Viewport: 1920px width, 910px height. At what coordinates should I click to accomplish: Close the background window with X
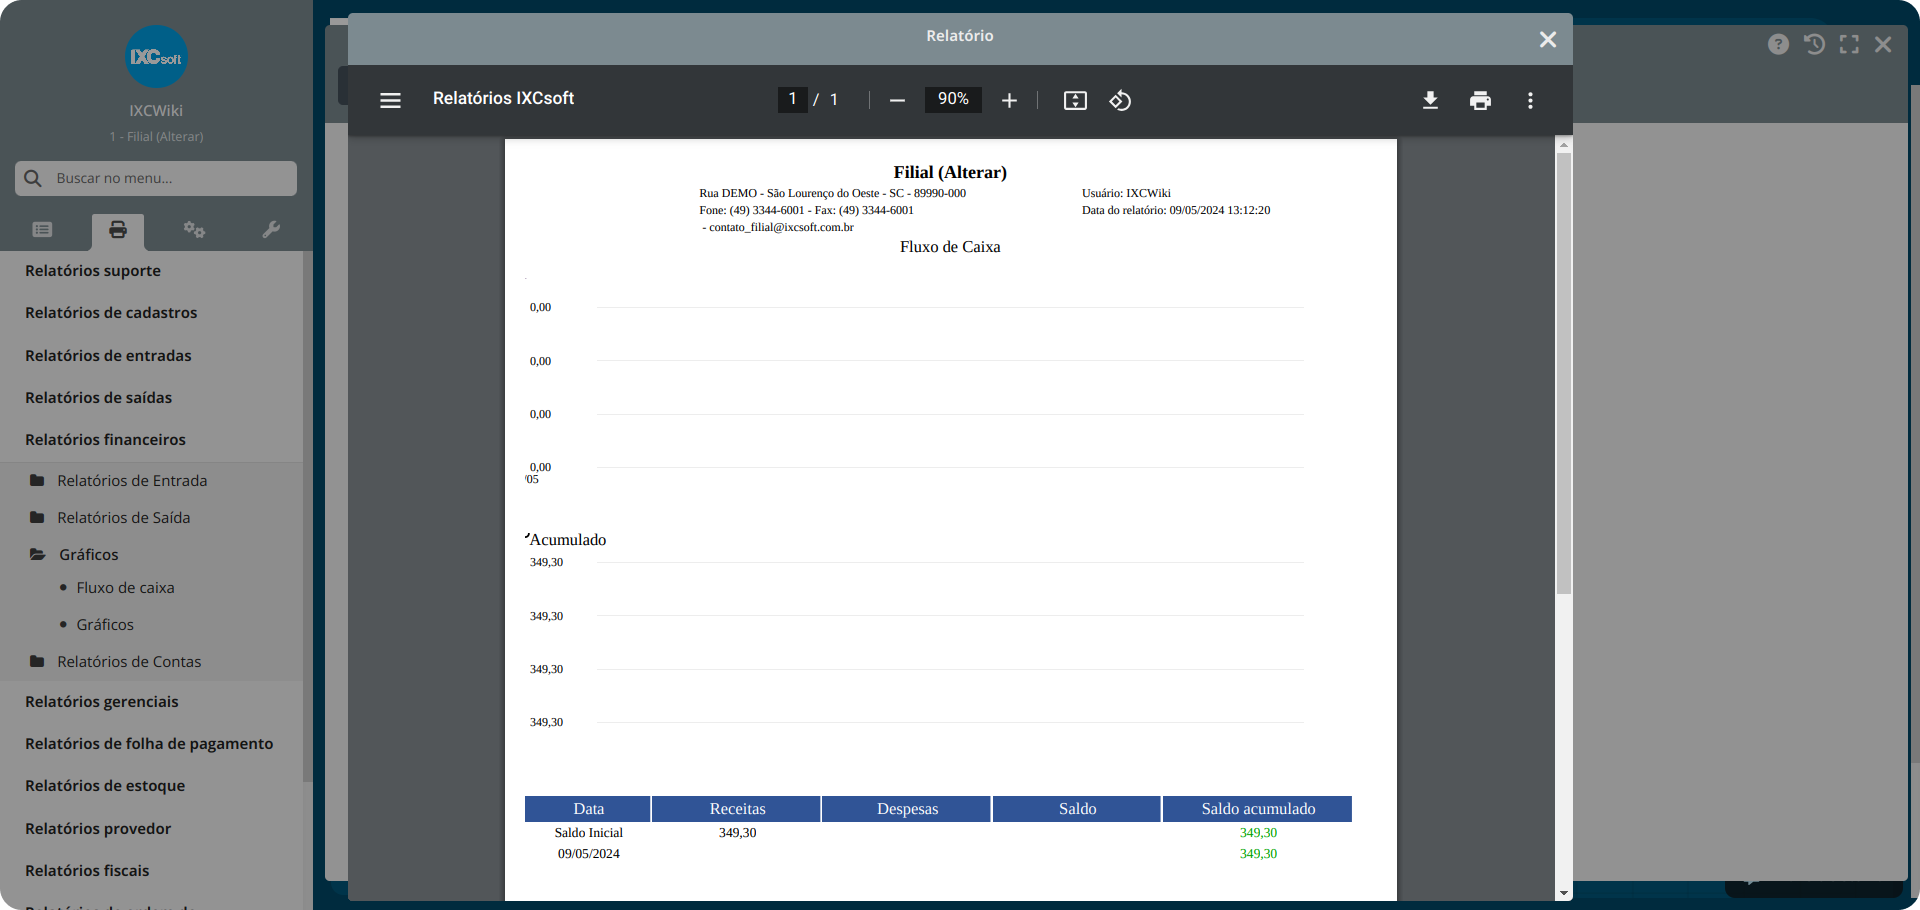[x=1883, y=44]
